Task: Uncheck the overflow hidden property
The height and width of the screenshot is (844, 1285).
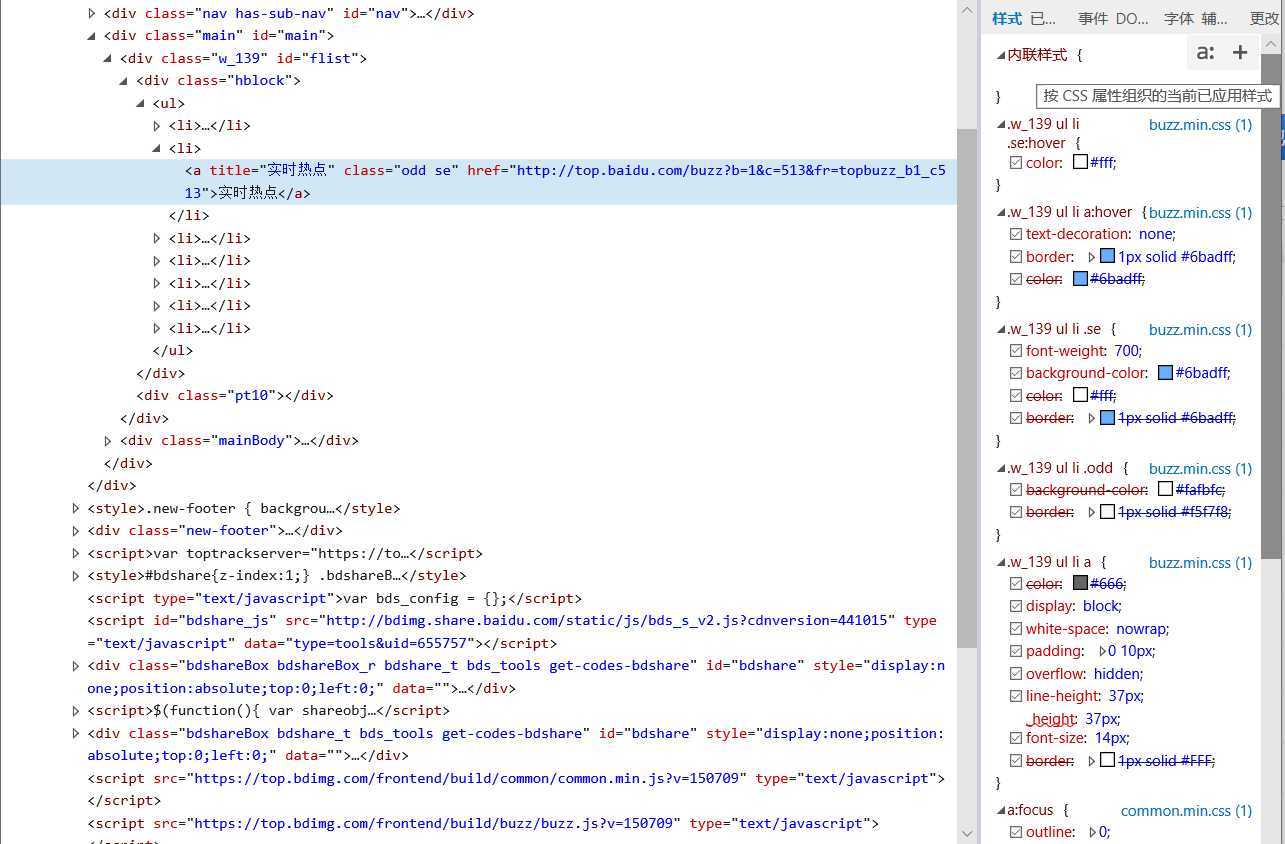Action: pyautogui.click(x=1016, y=674)
